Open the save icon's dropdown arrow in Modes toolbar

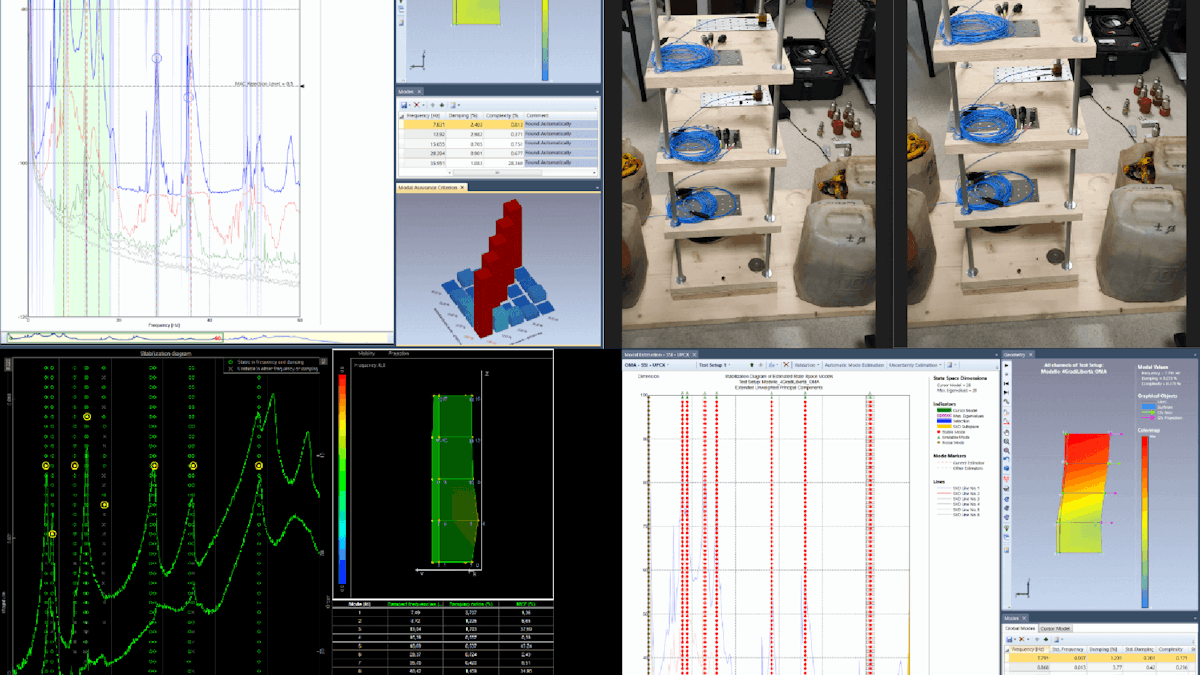click(410, 105)
